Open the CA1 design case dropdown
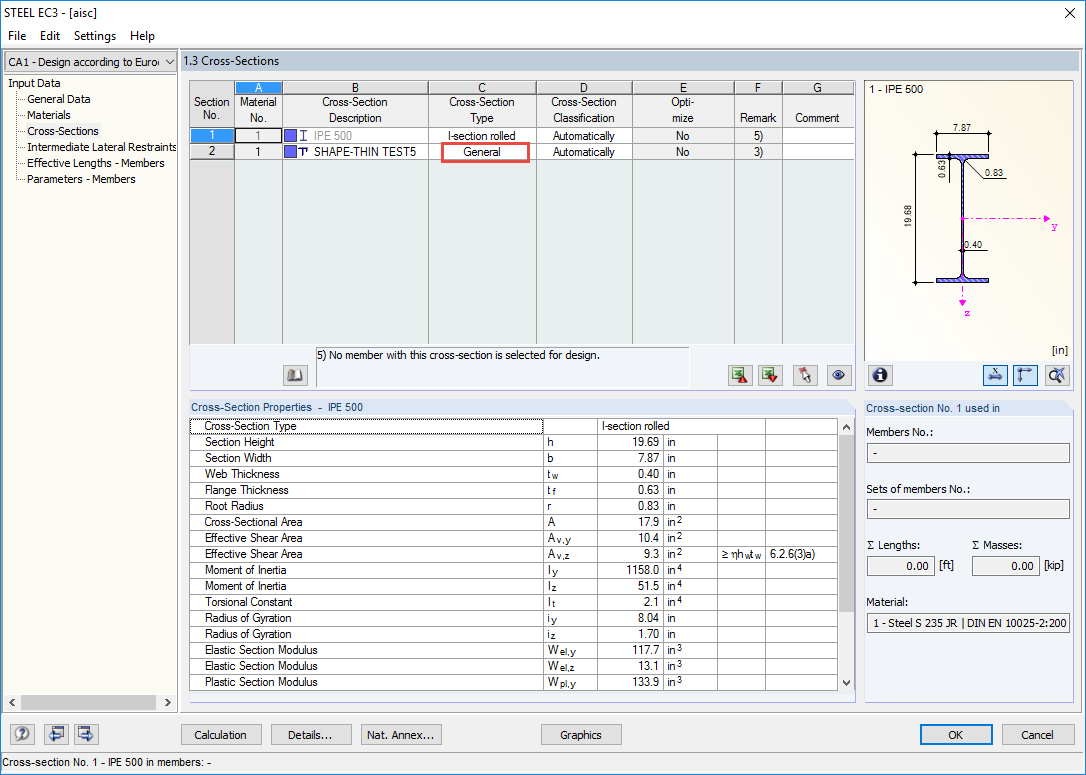The height and width of the screenshot is (775, 1086). (x=90, y=62)
